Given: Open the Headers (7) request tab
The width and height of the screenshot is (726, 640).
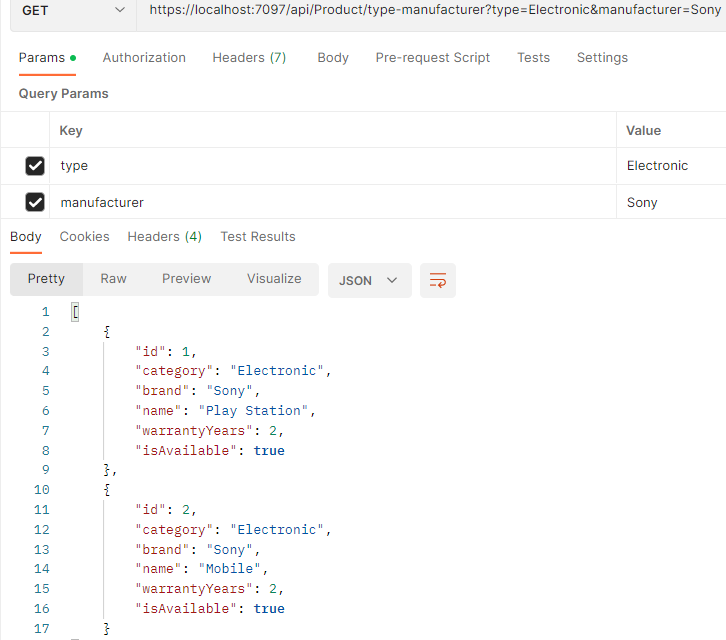Looking at the screenshot, I should pos(249,58).
